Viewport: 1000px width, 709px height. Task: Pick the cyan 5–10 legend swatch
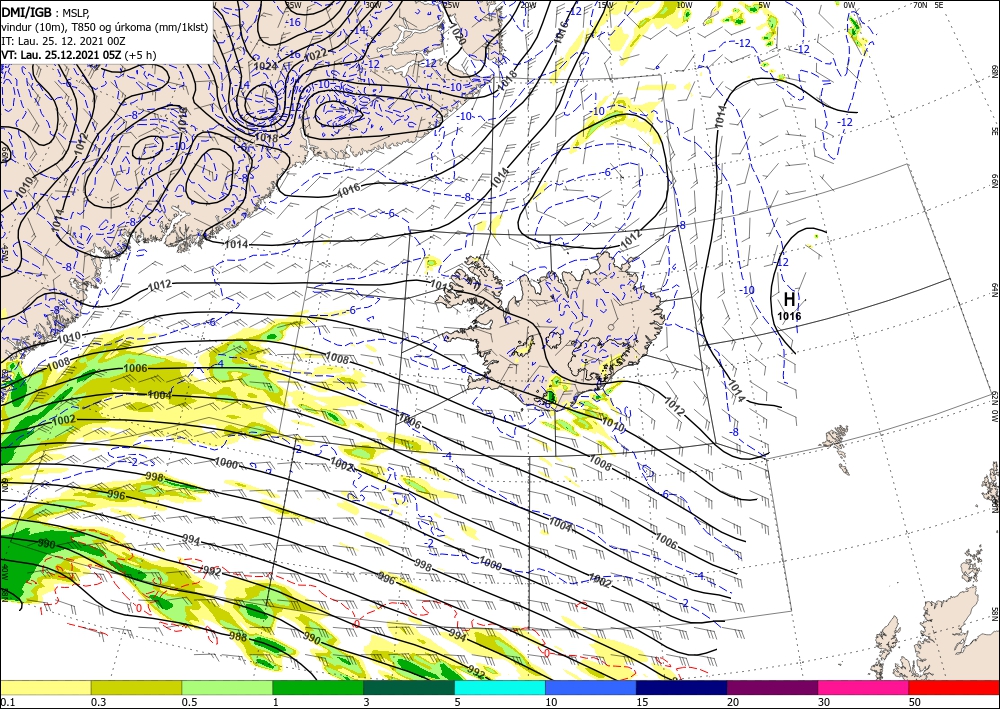coord(499,687)
